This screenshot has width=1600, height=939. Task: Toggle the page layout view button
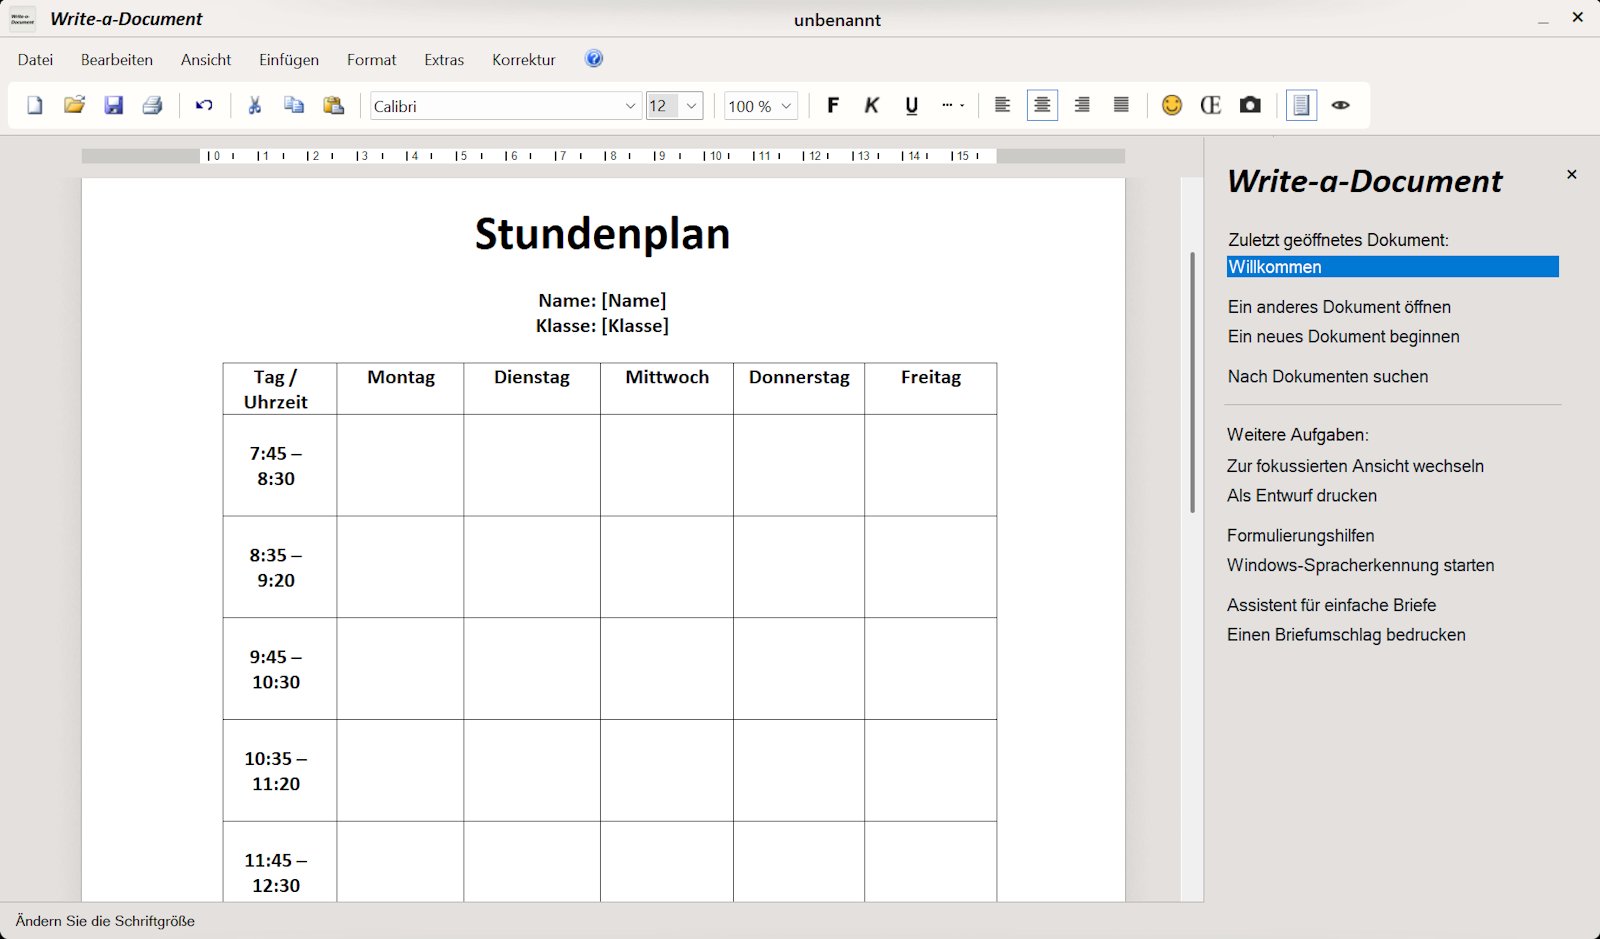point(1301,105)
